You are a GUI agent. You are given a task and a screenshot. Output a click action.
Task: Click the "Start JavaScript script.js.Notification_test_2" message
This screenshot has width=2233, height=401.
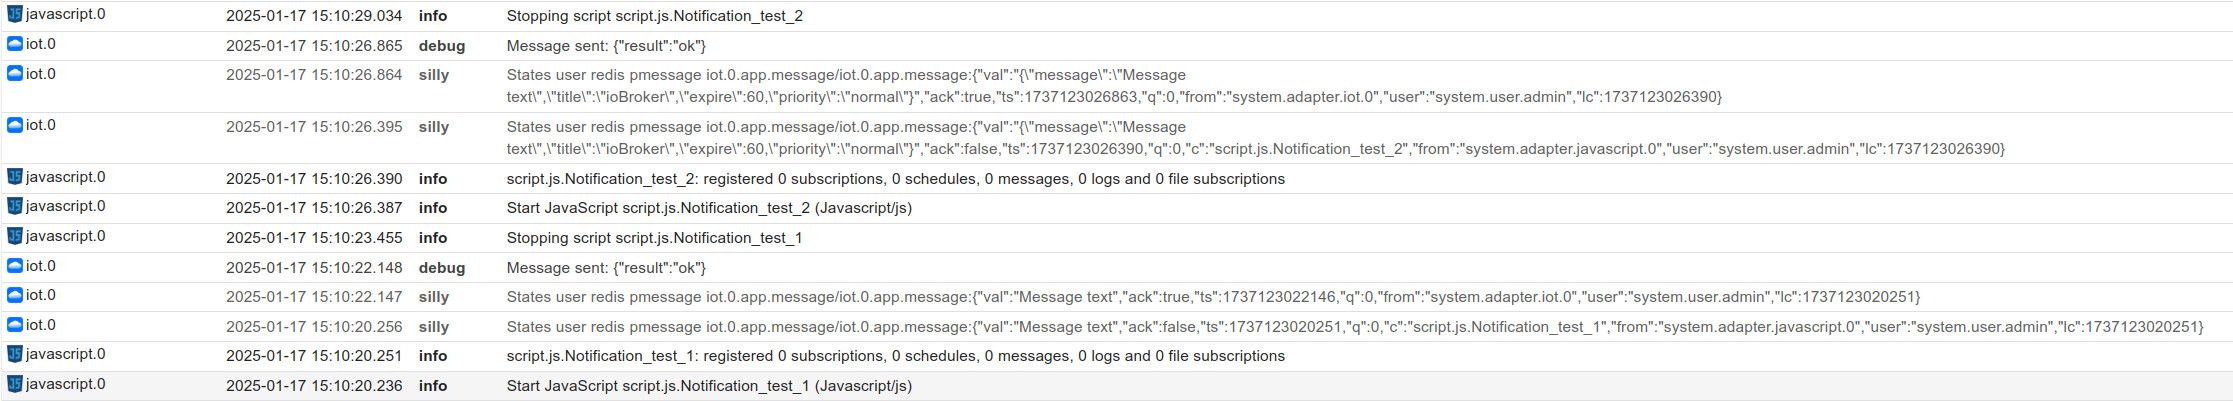(x=709, y=208)
